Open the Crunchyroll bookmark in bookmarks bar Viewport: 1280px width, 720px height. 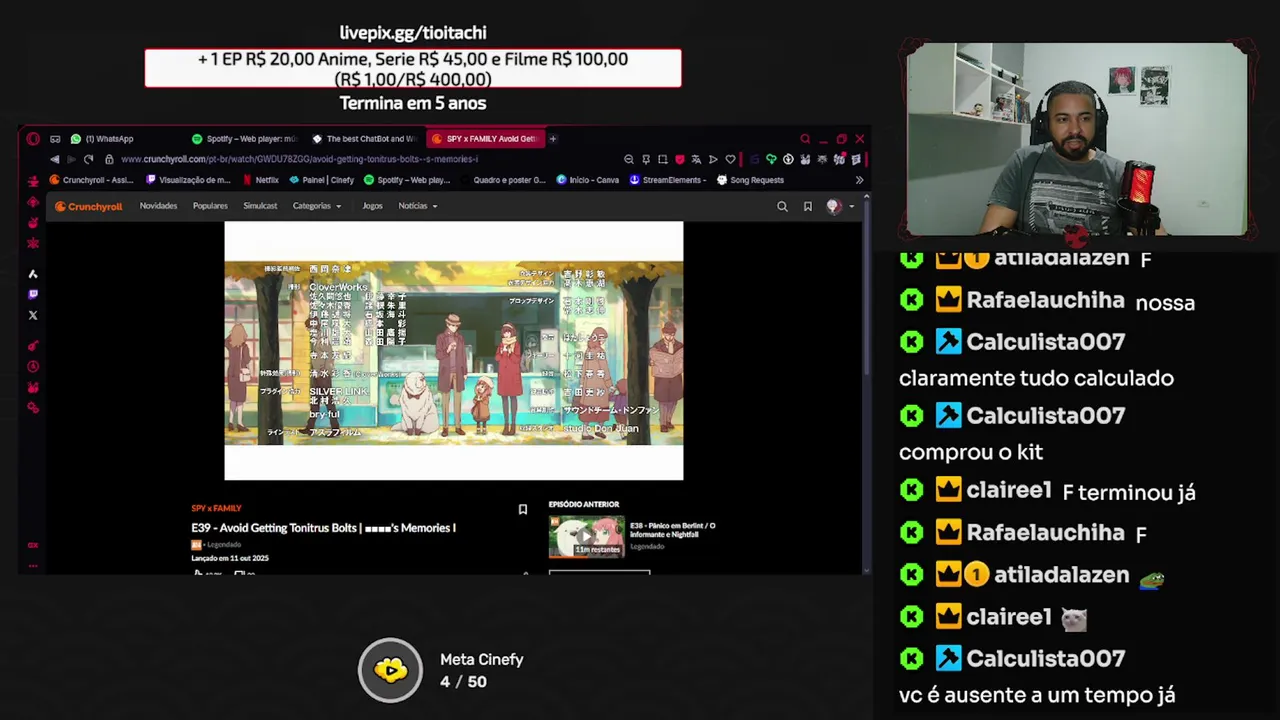tap(91, 180)
